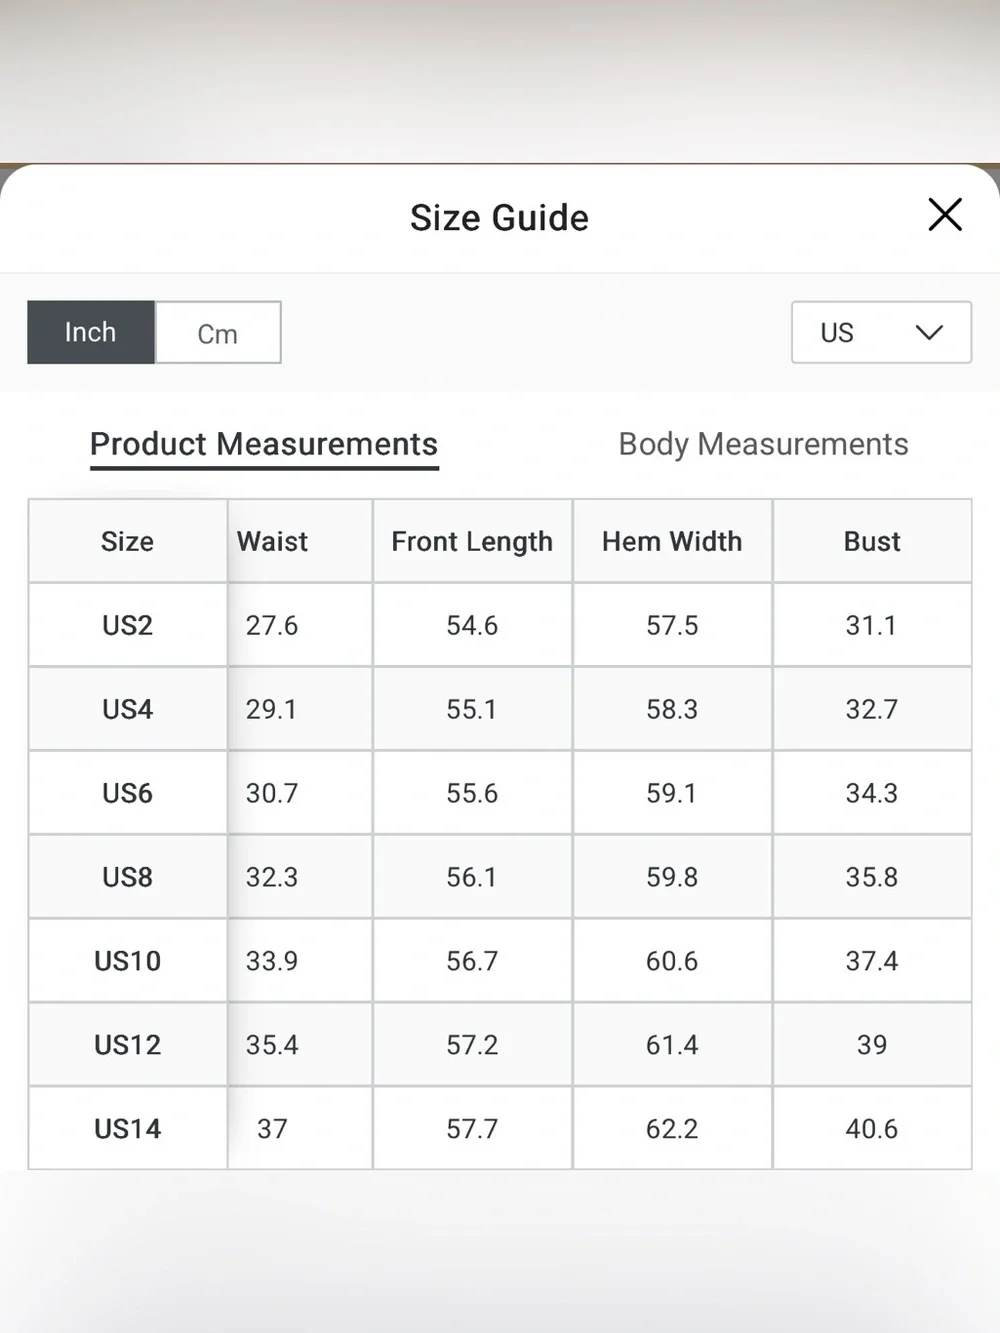Switch units to Cm
The image size is (1000, 1333).
[x=218, y=332]
